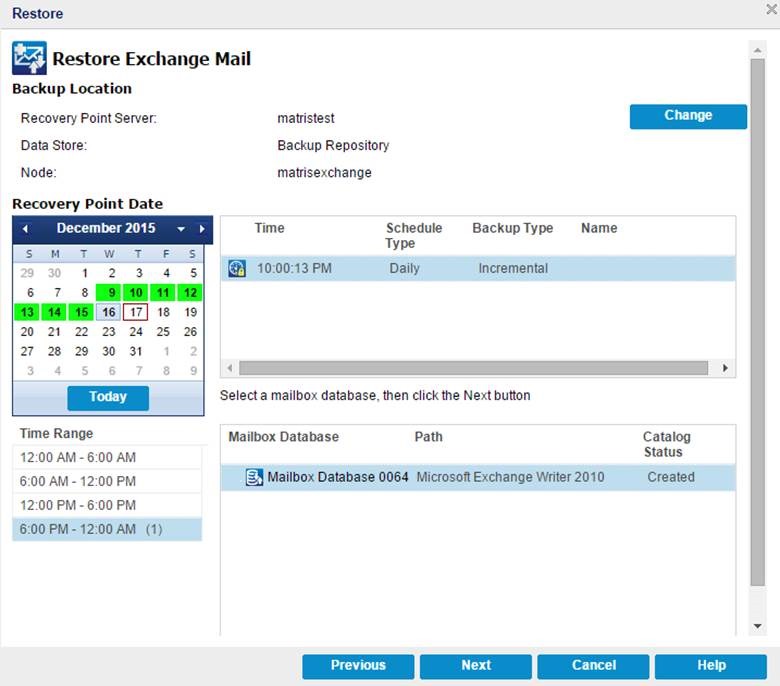
Task: Select December 1 on the calendar
Action: pyautogui.click(x=84, y=273)
